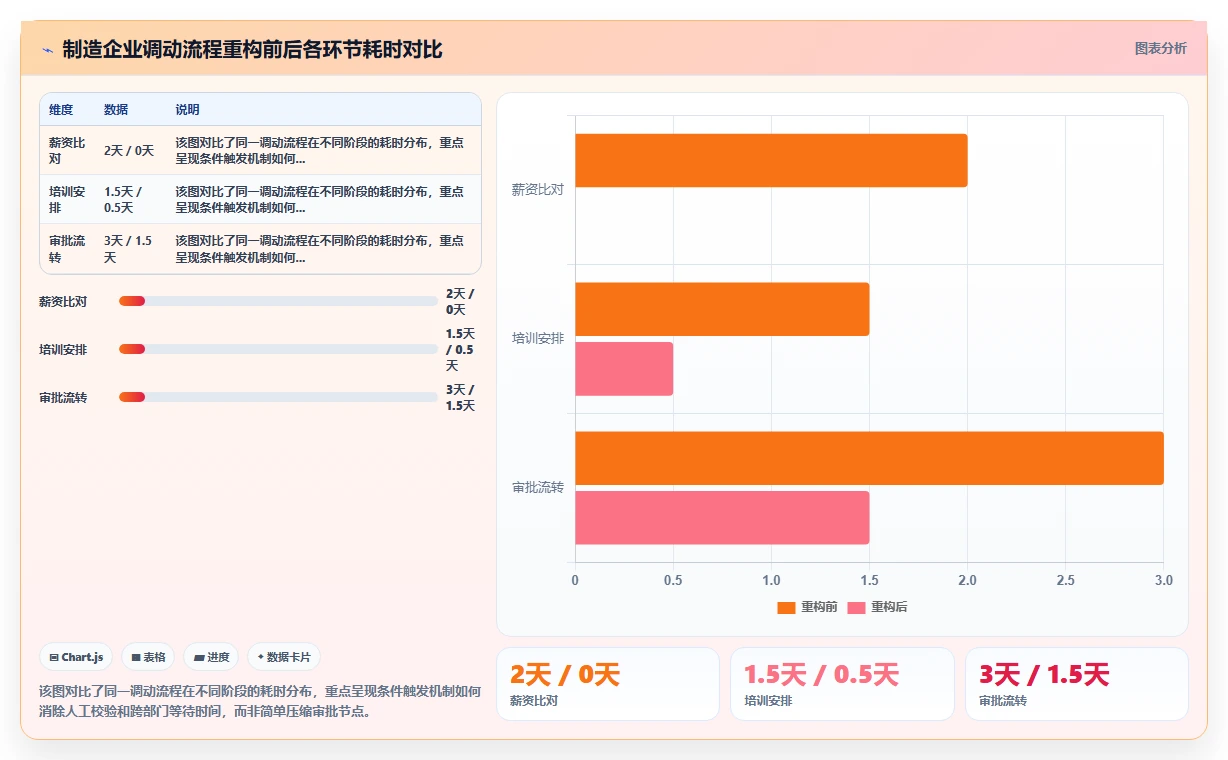Click table cell 3天 / 1.5天
The image size is (1228, 760).
point(128,248)
